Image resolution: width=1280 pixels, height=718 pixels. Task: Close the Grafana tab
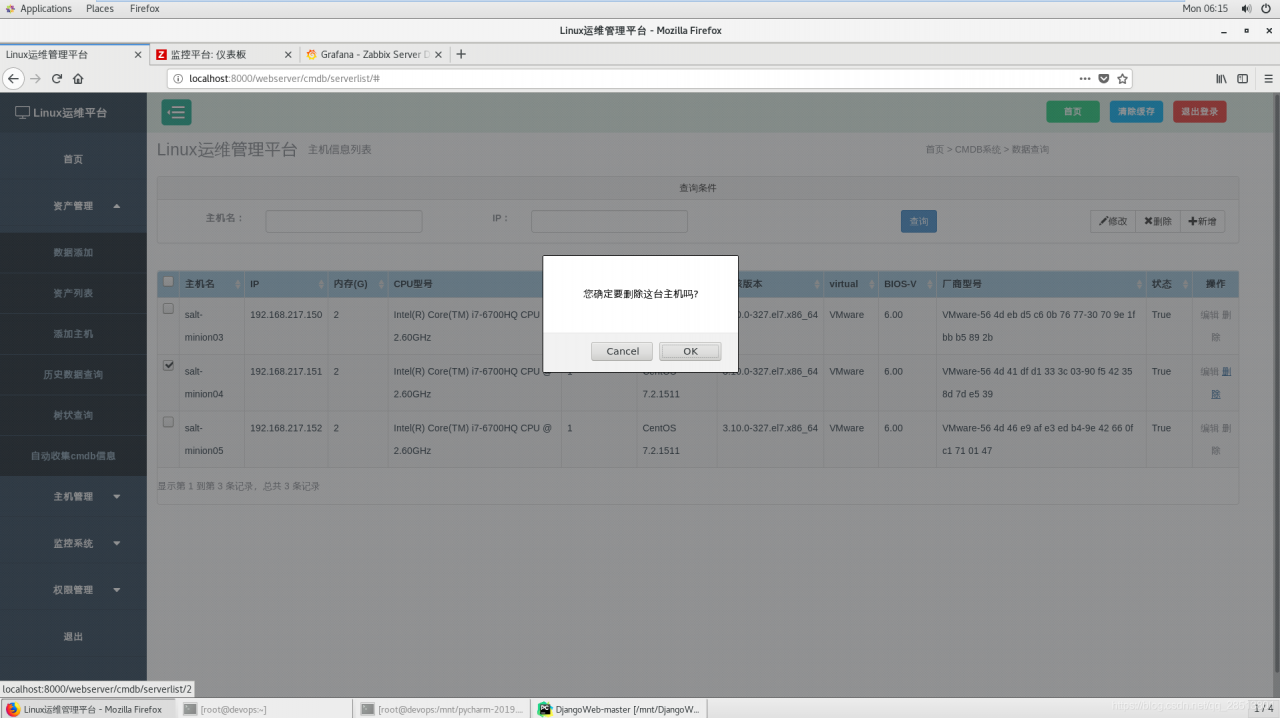click(x=439, y=55)
